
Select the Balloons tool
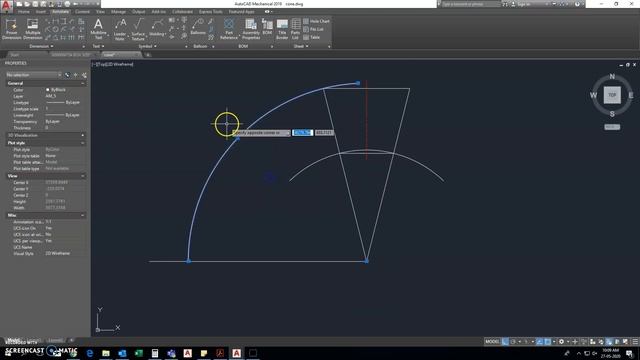coord(198,27)
